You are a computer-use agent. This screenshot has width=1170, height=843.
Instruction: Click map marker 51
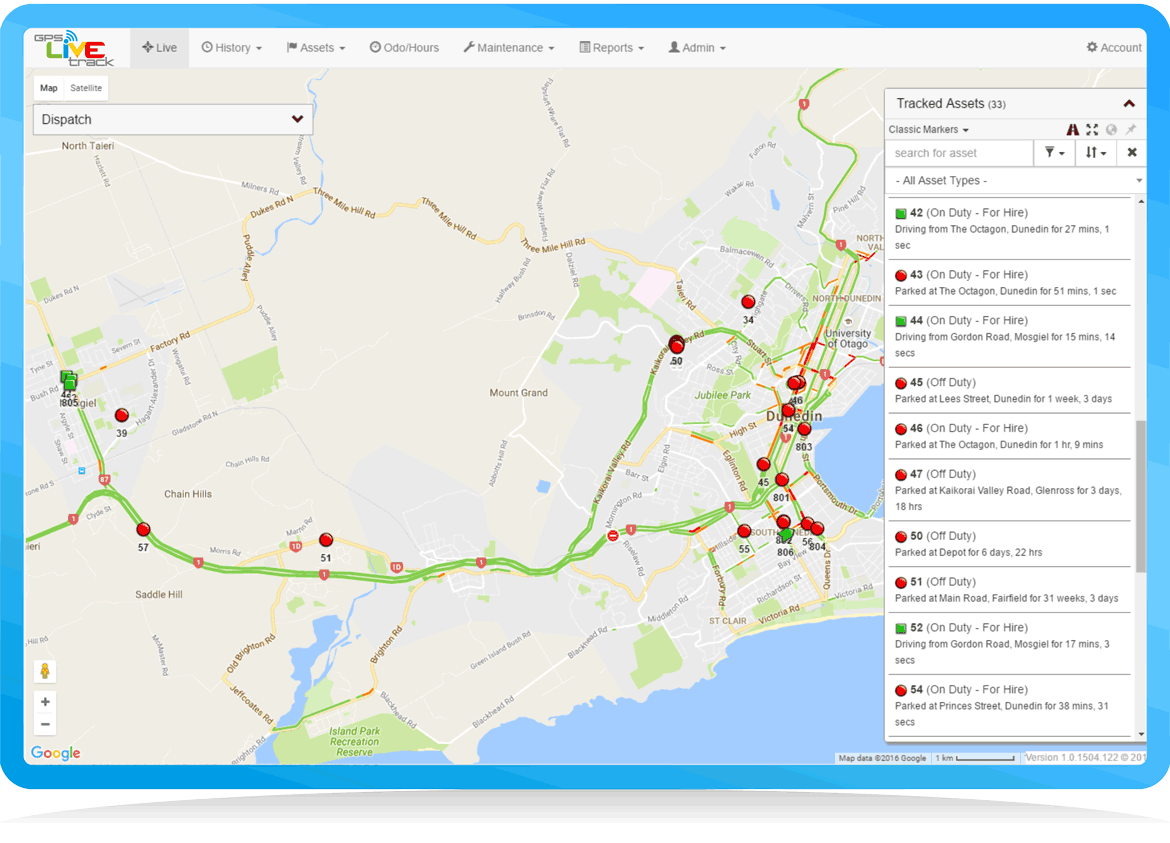(326, 539)
